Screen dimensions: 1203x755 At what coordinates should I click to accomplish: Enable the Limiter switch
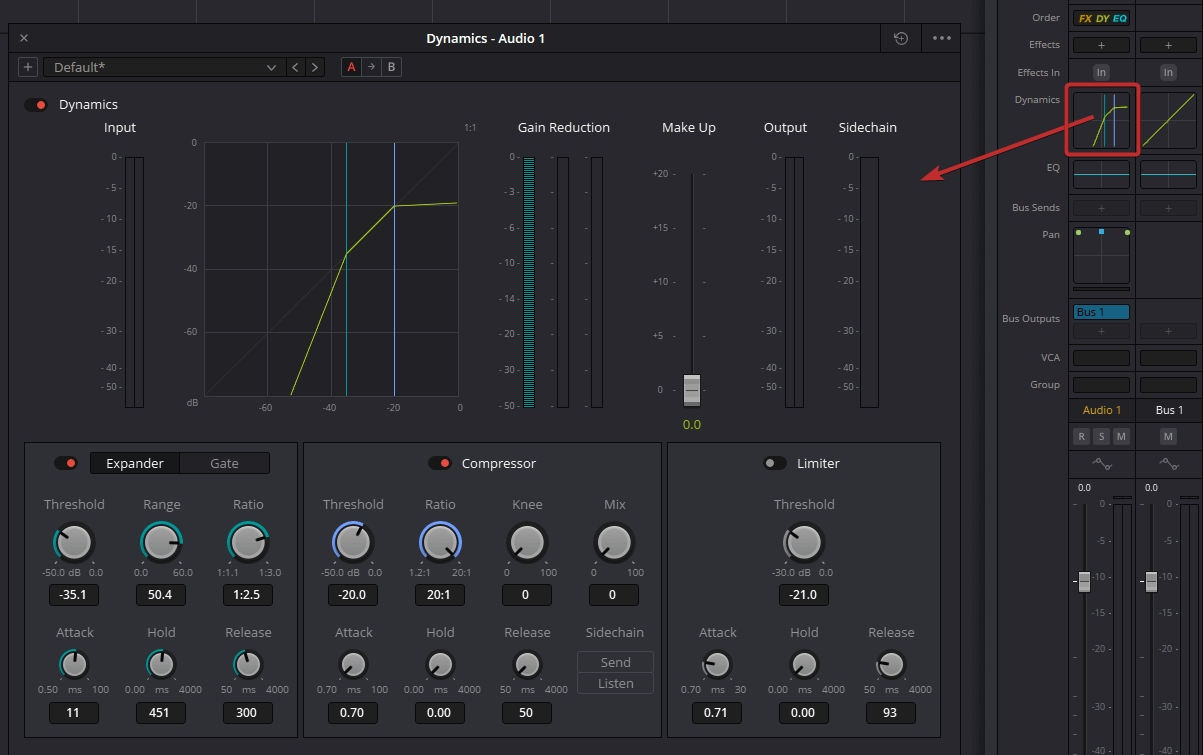click(x=775, y=463)
